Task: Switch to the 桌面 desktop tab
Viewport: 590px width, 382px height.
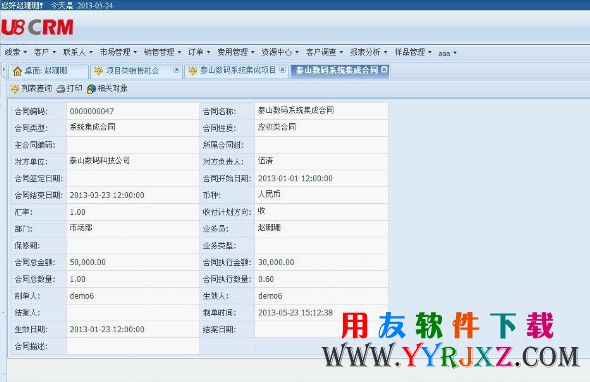Action: pyautogui.click(x=48, y=71)
